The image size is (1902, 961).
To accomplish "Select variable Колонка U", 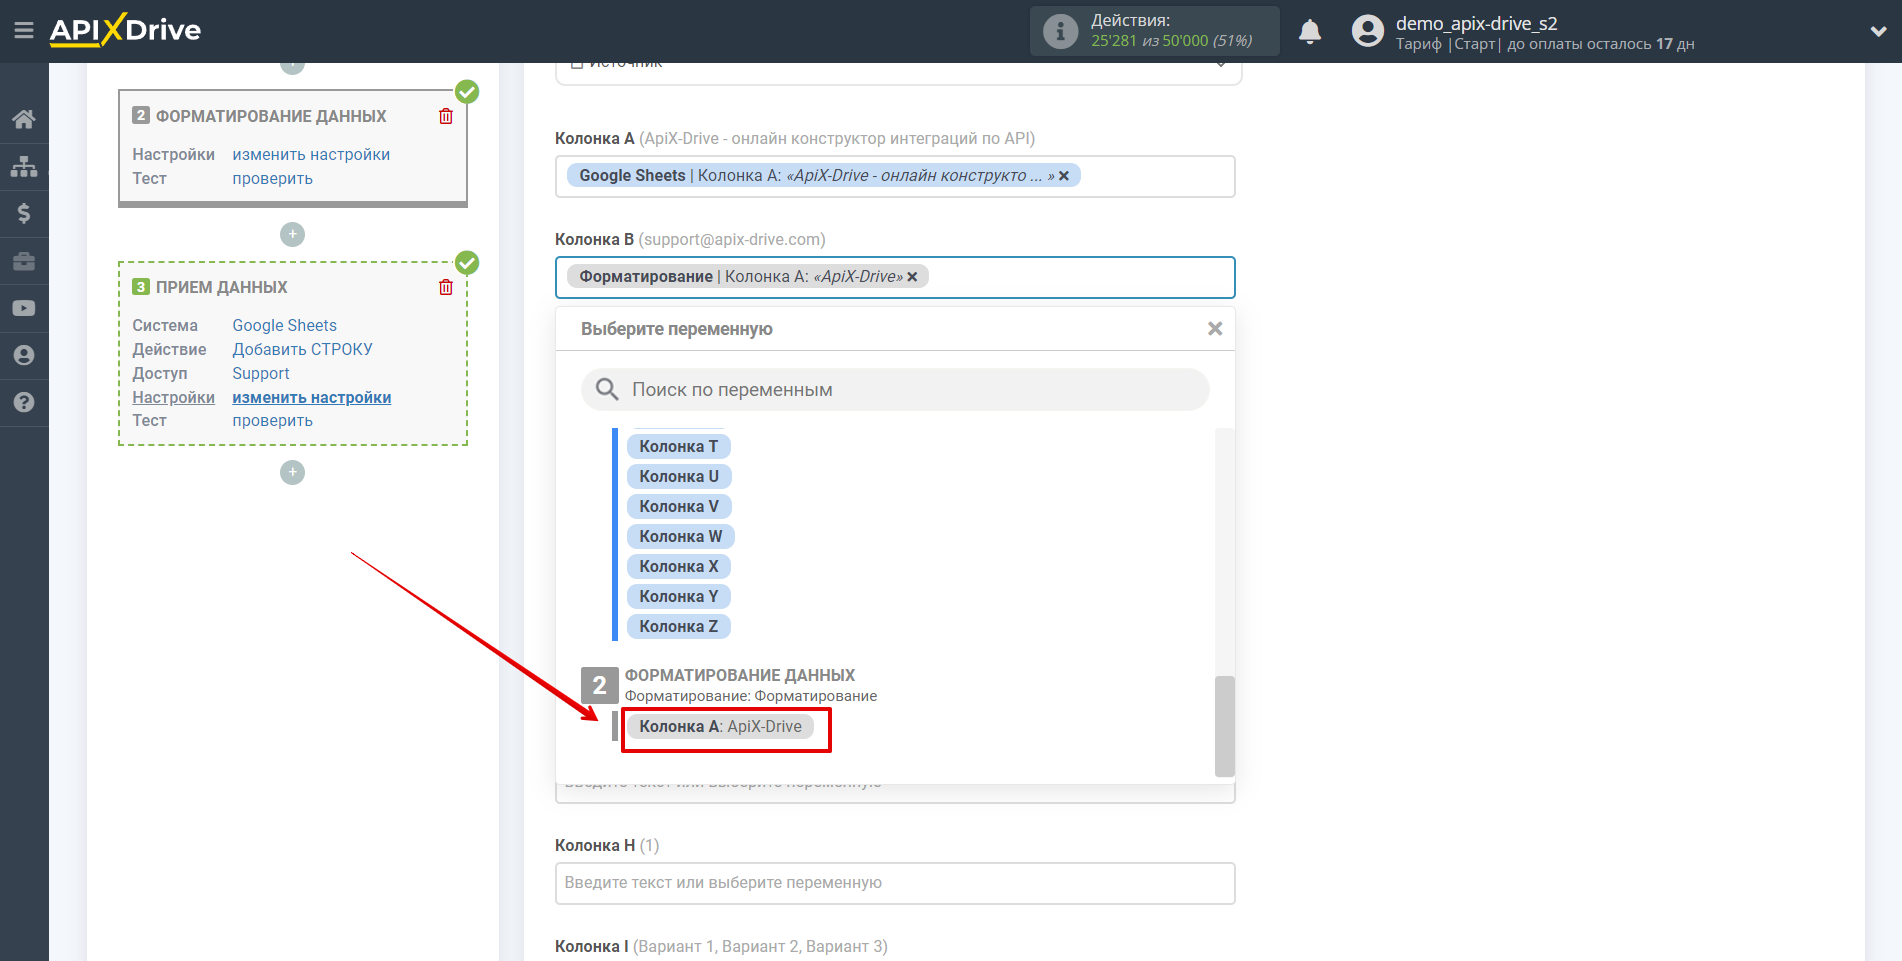I will (x=679, y=476).
